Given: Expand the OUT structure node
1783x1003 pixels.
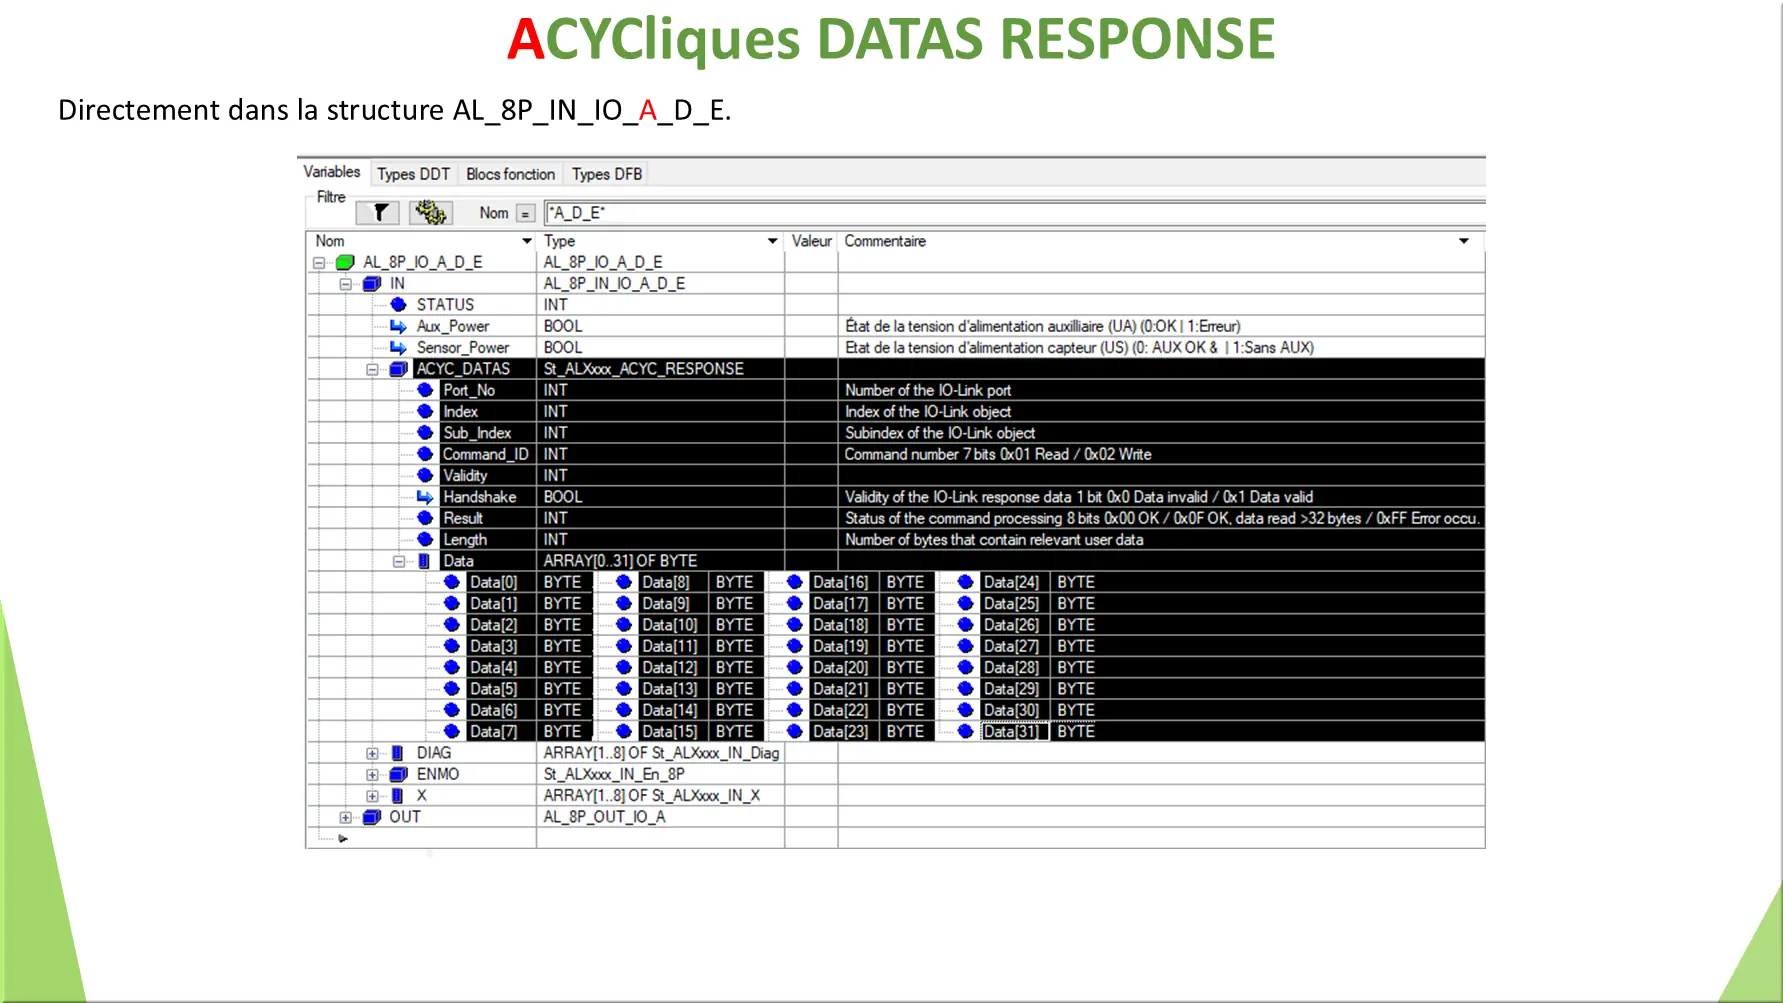Looking at the screenshot, I should point(346,817).
